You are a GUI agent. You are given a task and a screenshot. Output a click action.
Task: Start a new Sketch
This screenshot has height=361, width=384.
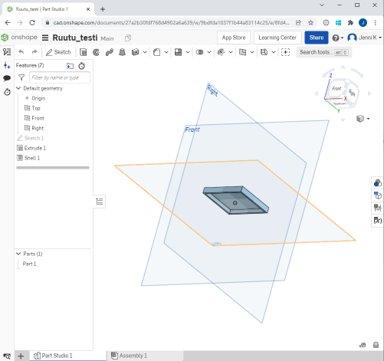click(x=58, y=52)
